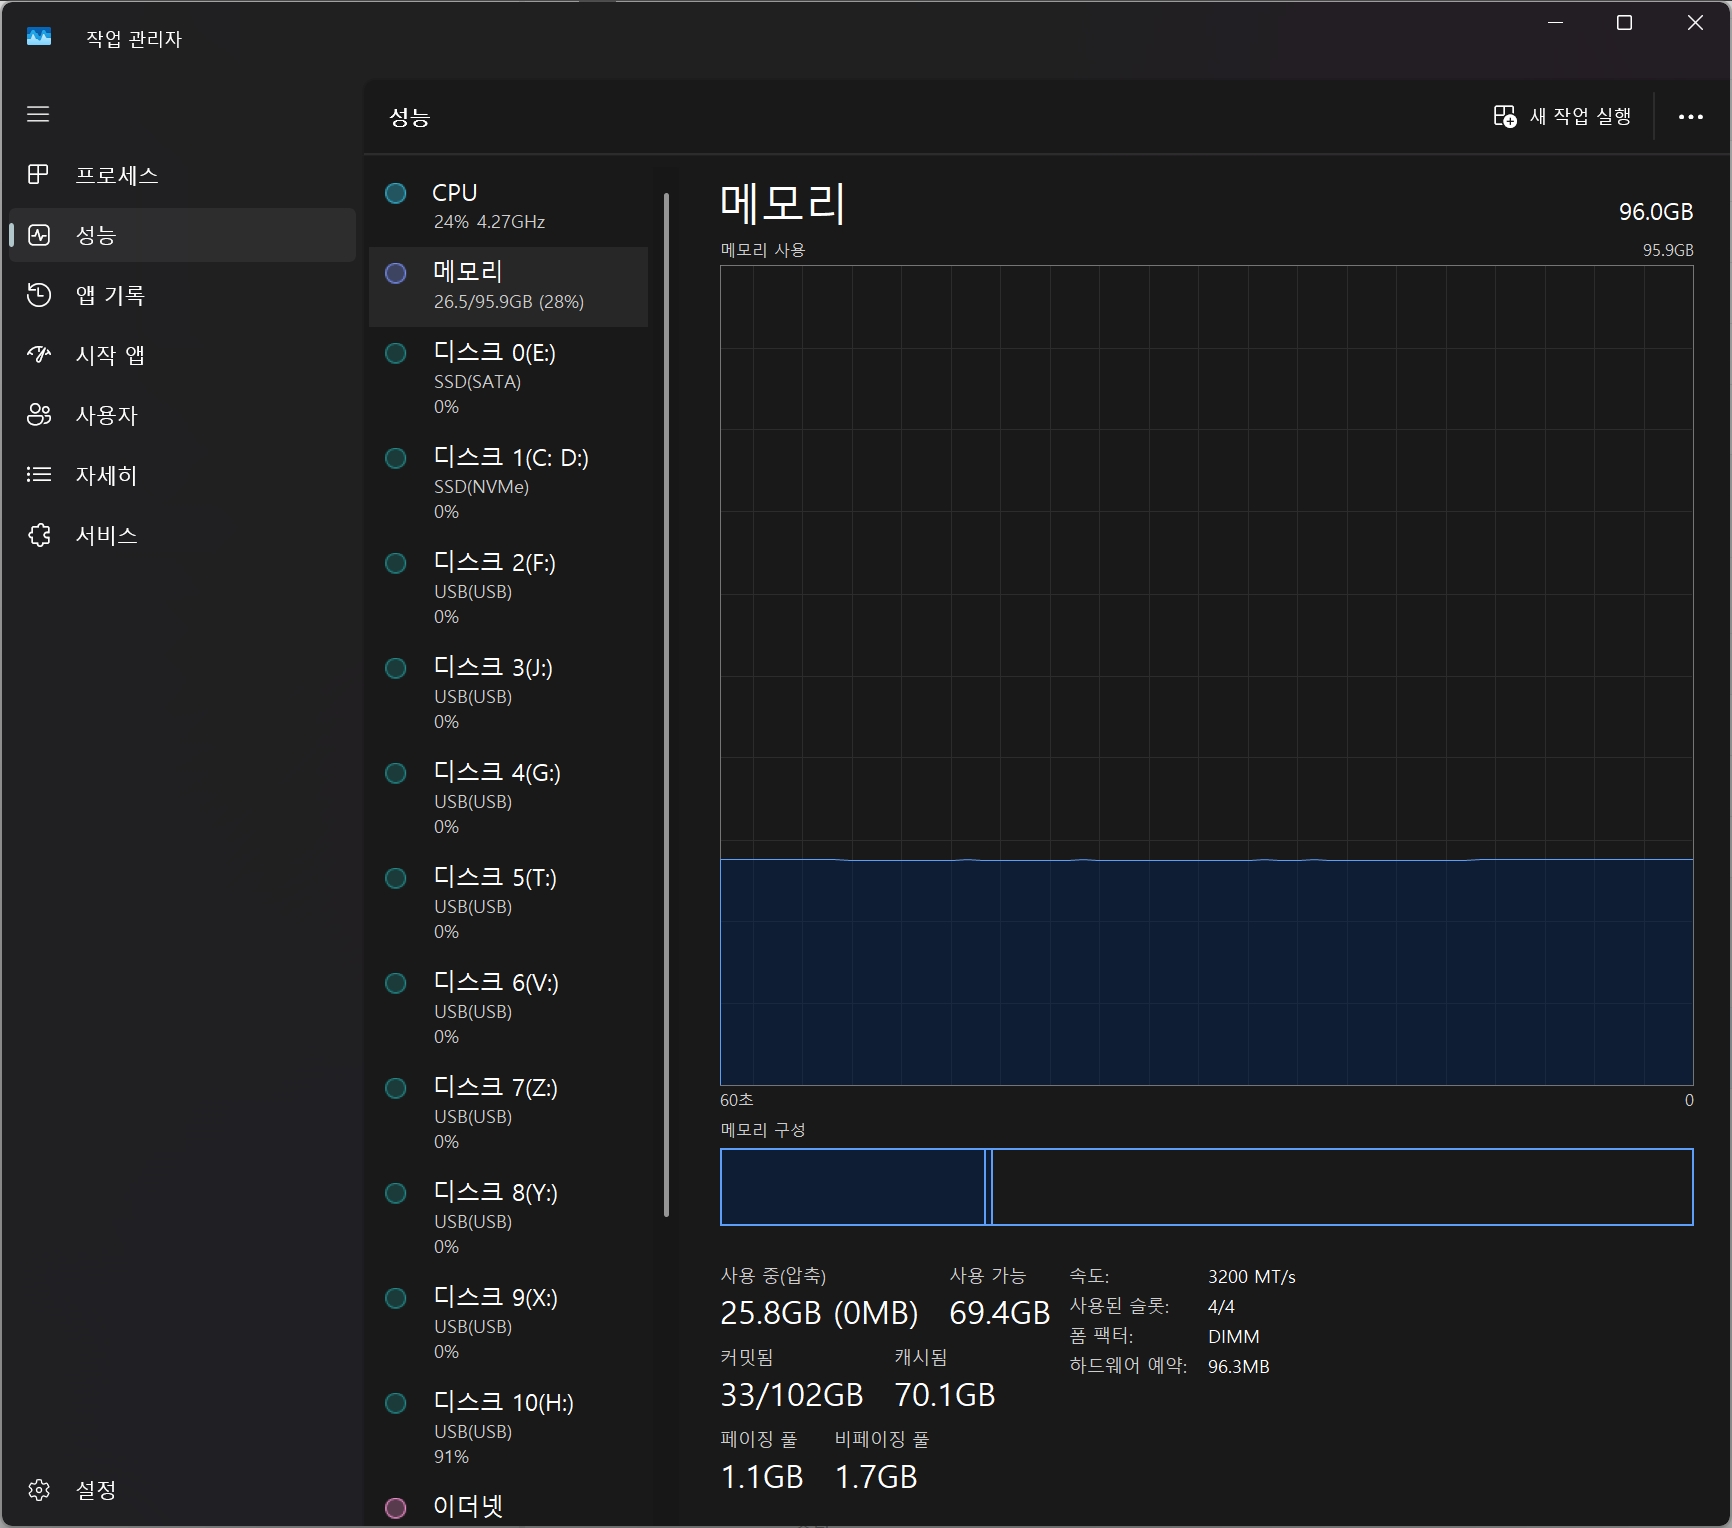
Task: Click the Startup apps (시작 앱) gauge icon
Action: pyautogui.click(x=38, y=355)
